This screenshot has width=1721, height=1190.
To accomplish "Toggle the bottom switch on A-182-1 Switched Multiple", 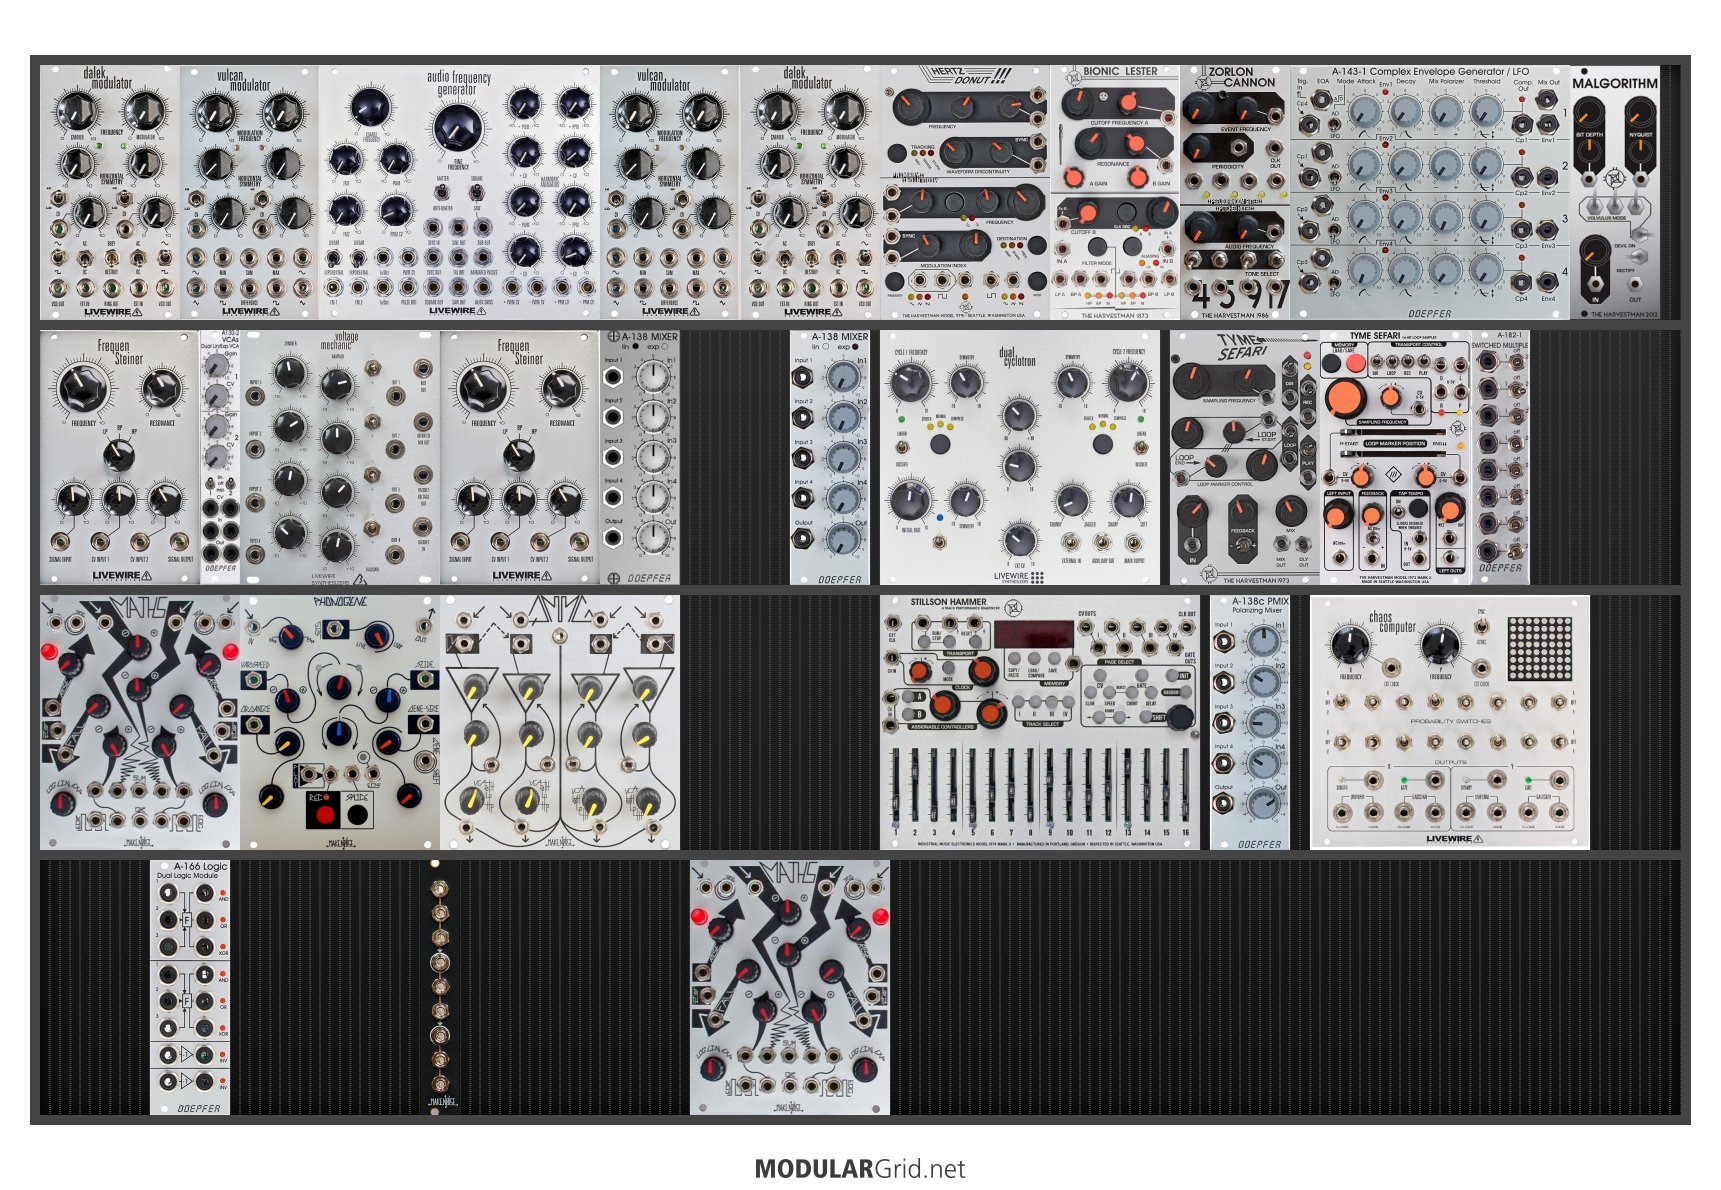I will pos(1515,552).
